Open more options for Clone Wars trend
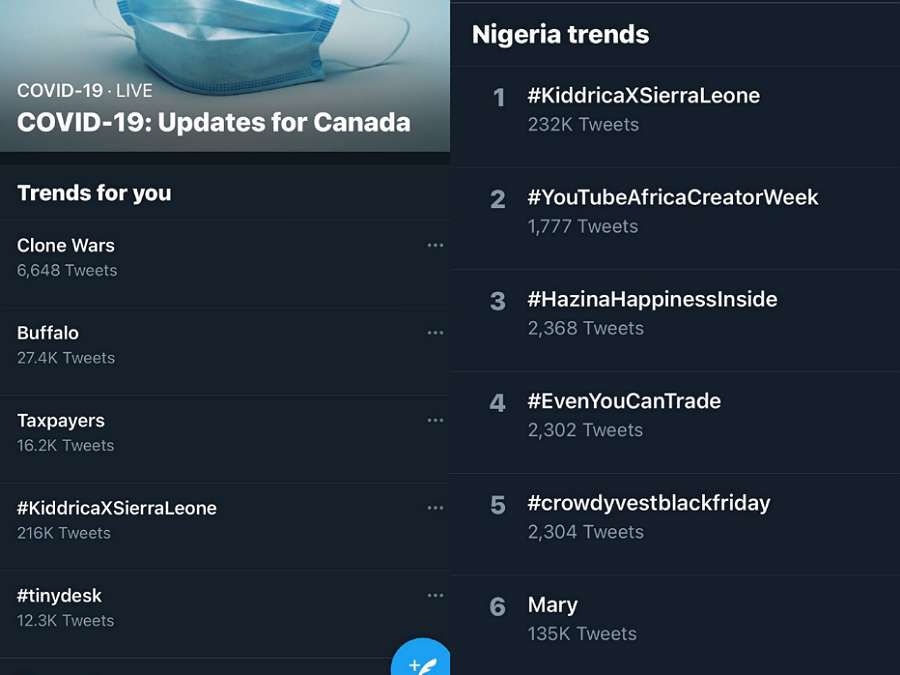The width and height of the screenshot is (900, 675). pyautogui.click(x=435, y=246)
